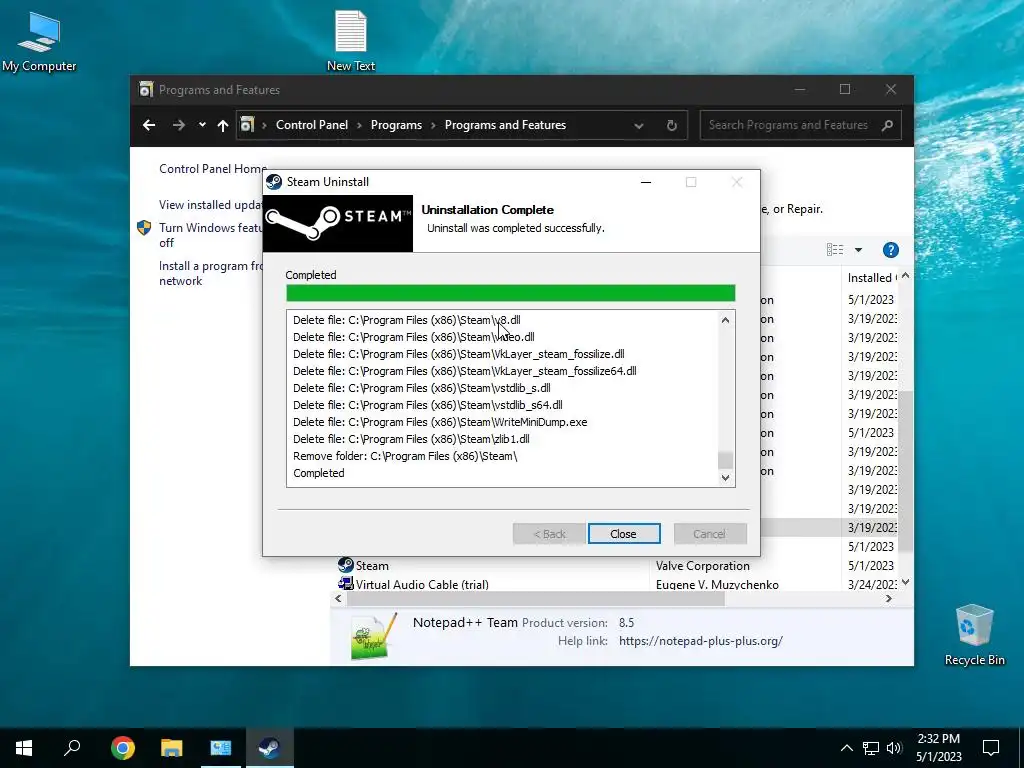Click Search Programs and Features box

(x=789, y=125)
